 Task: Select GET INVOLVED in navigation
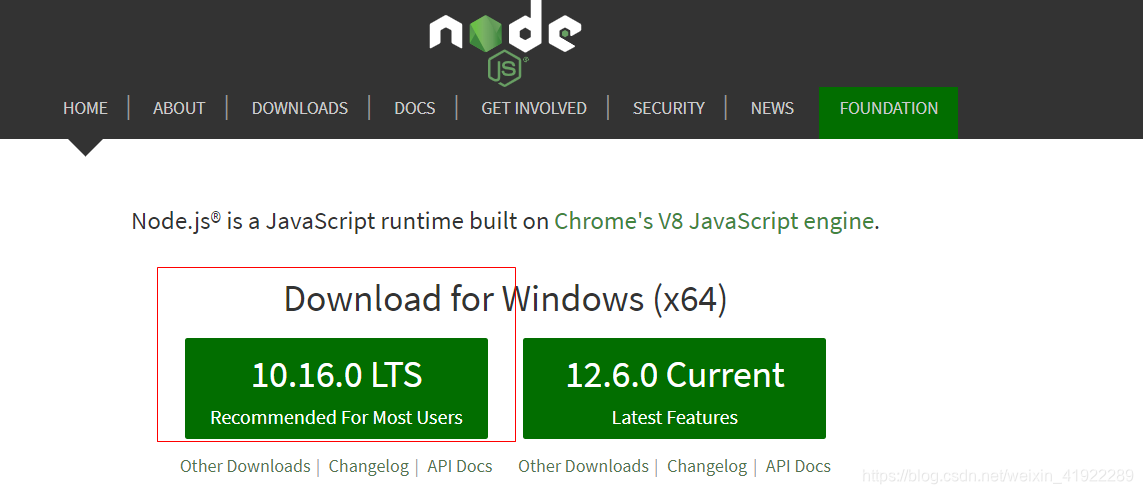point(534,109)
